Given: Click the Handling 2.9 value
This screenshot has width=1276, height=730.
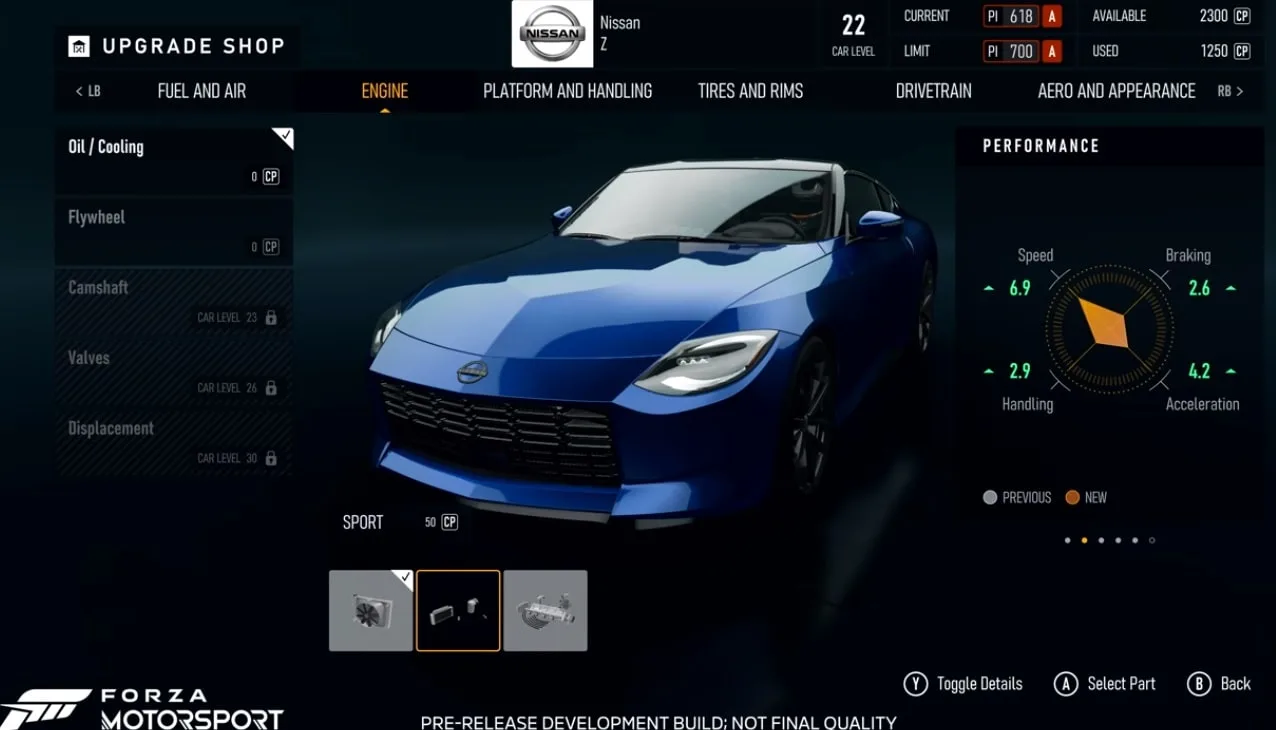Looking at the screenshot, I should (1020, 371).
